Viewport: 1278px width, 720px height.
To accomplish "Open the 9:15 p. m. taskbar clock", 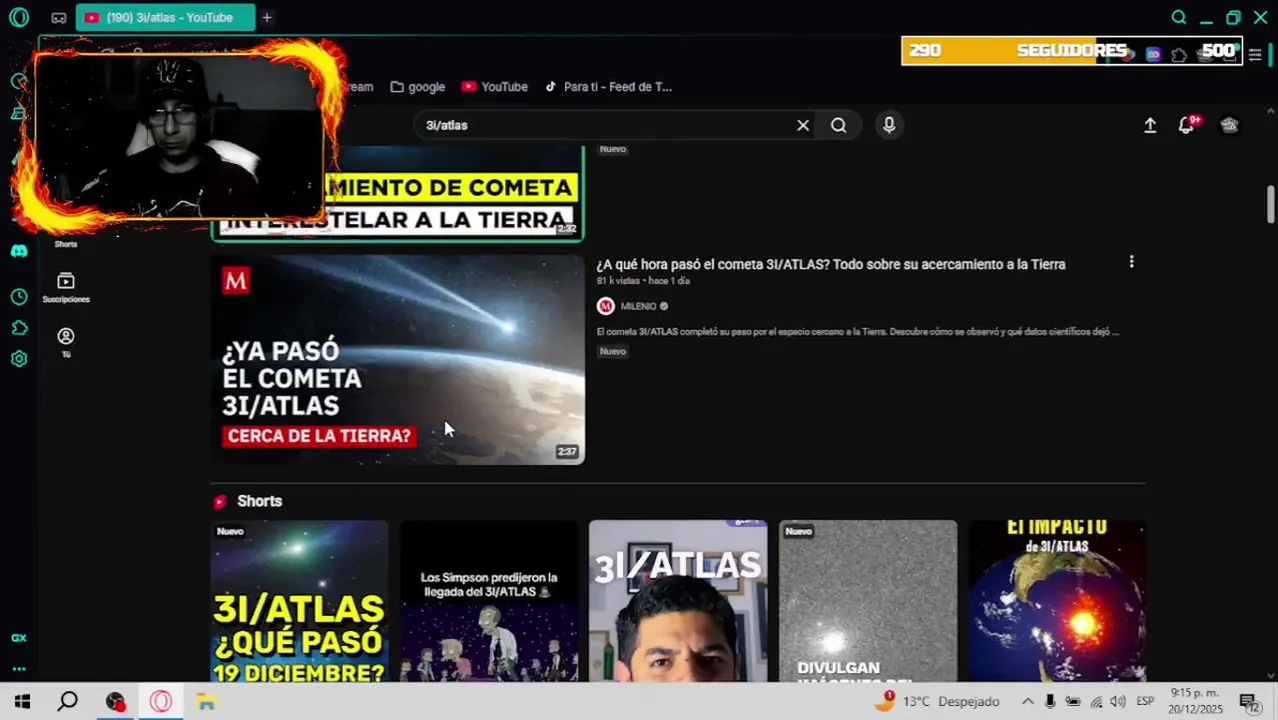I will (x=1196, y=701).
